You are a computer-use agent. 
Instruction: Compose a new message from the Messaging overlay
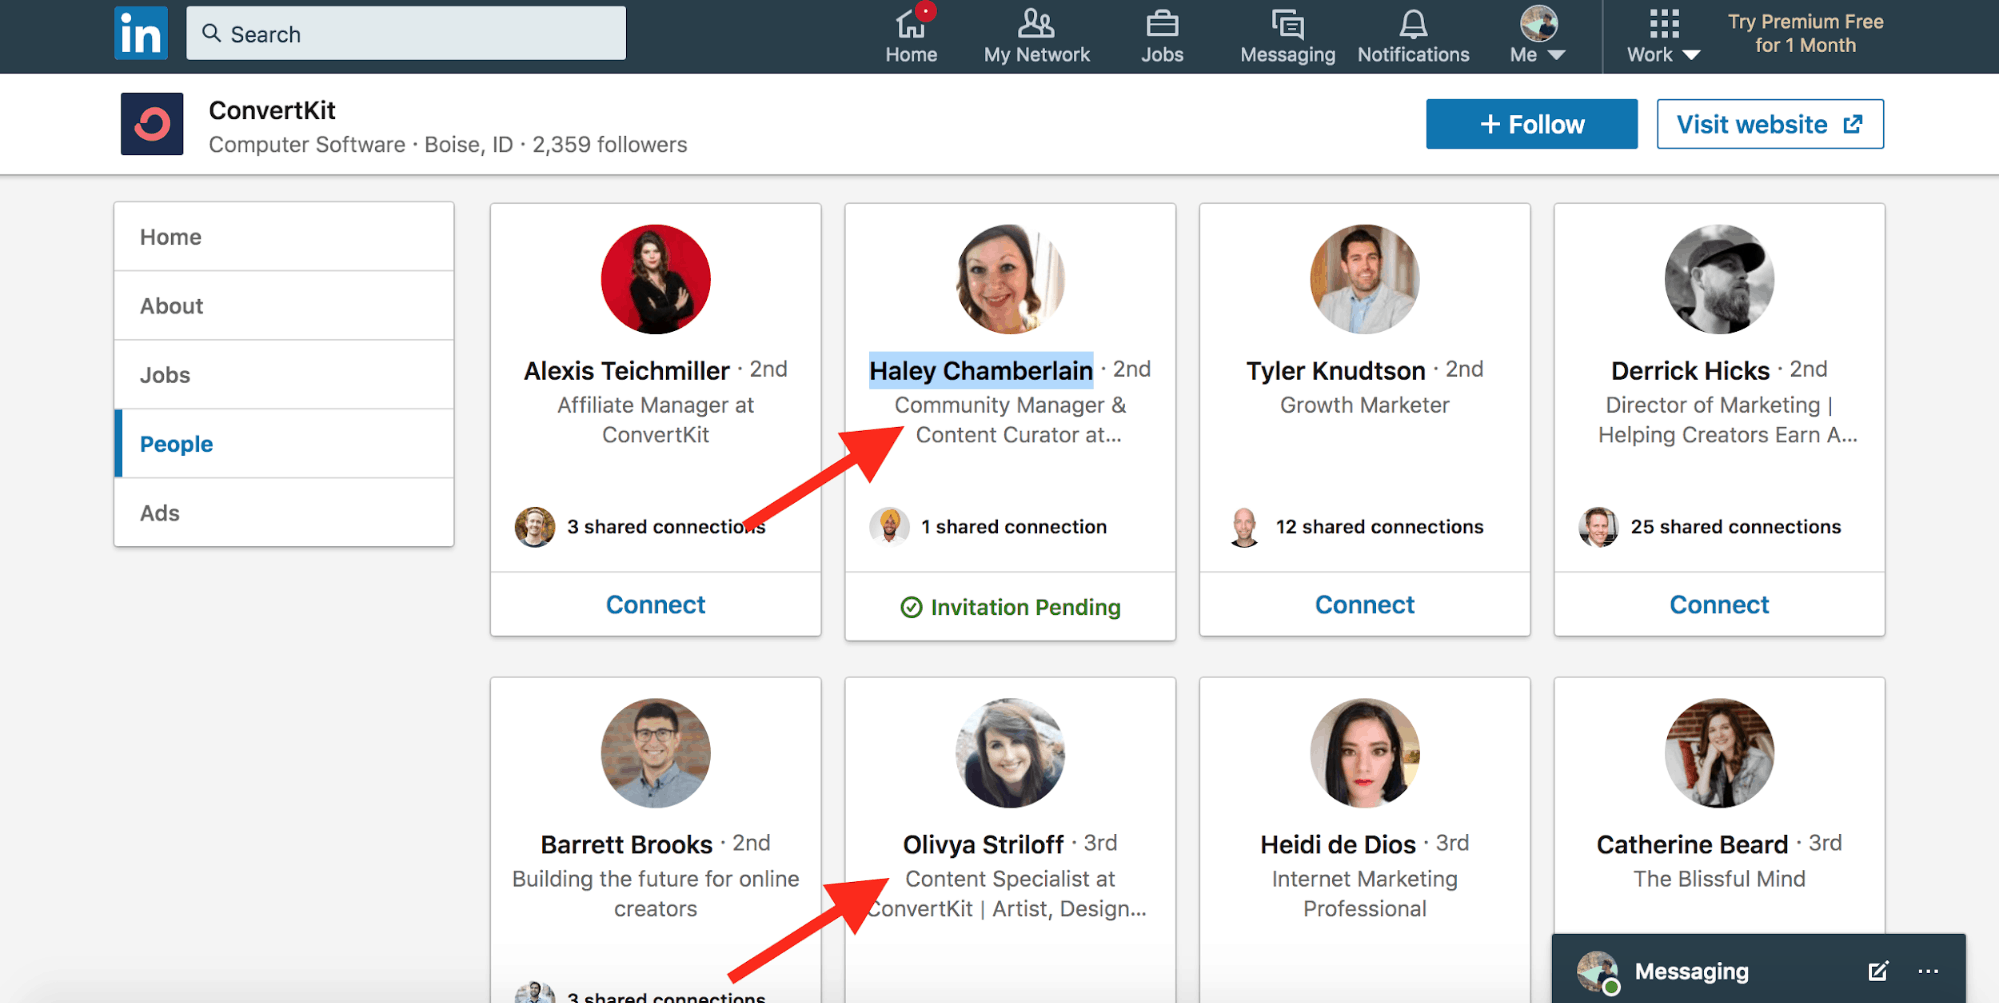coord(1878,971)
